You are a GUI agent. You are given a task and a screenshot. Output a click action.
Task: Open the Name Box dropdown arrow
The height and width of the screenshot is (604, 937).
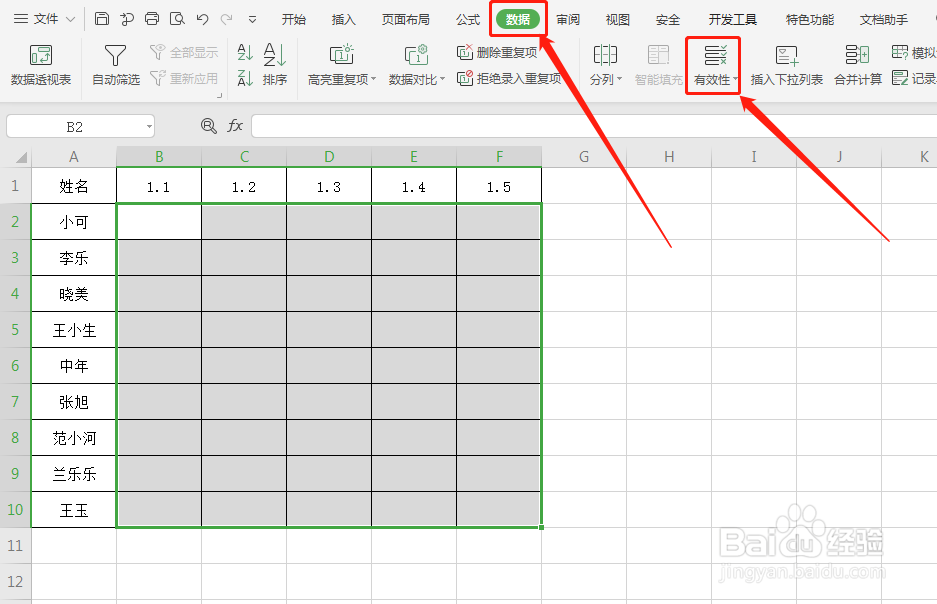(x=149, y=127)
